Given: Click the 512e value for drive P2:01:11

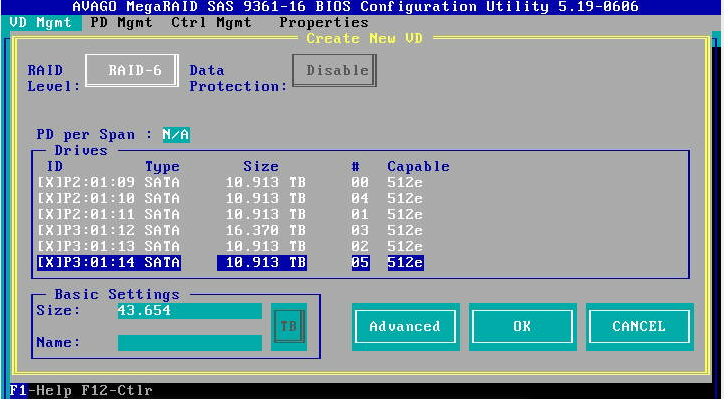Looking at the screenshot, I should point(405,214).
